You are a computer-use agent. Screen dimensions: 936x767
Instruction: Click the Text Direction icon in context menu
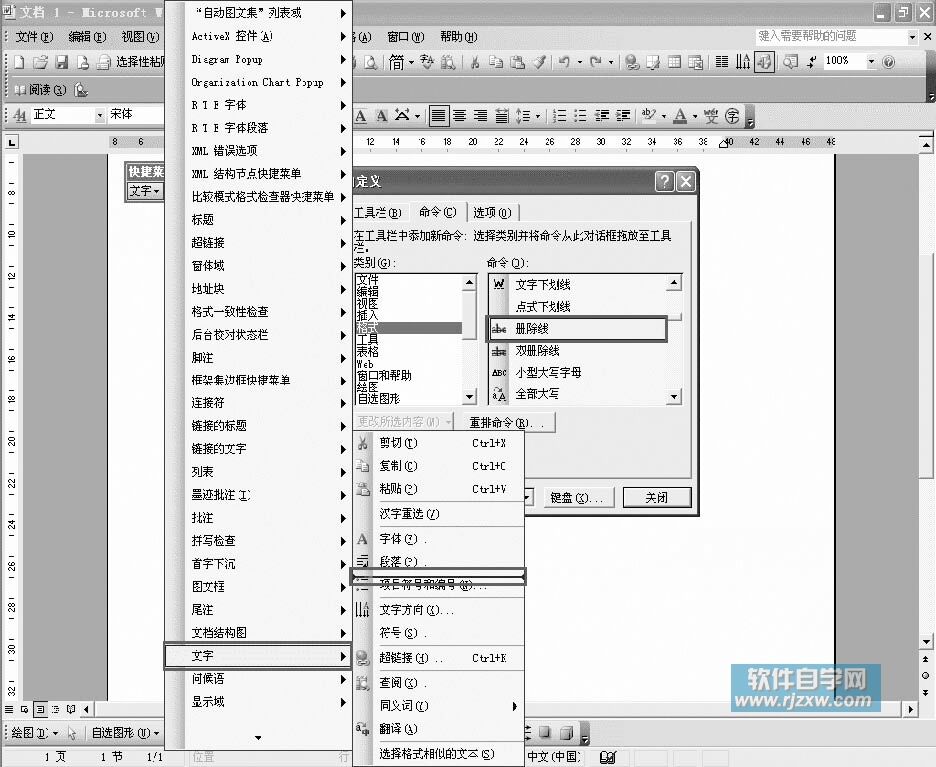pos(362,609)
